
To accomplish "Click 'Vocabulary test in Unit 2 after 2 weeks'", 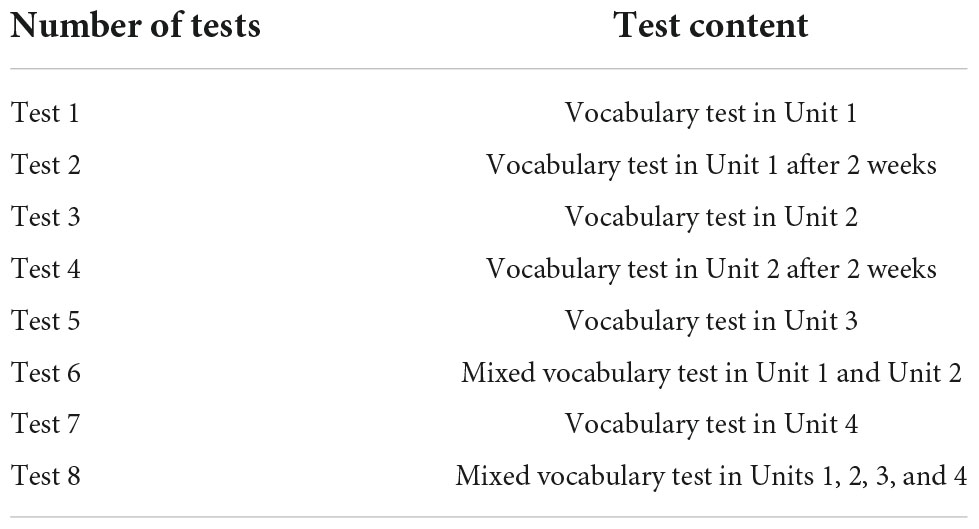I will (711, 269).
